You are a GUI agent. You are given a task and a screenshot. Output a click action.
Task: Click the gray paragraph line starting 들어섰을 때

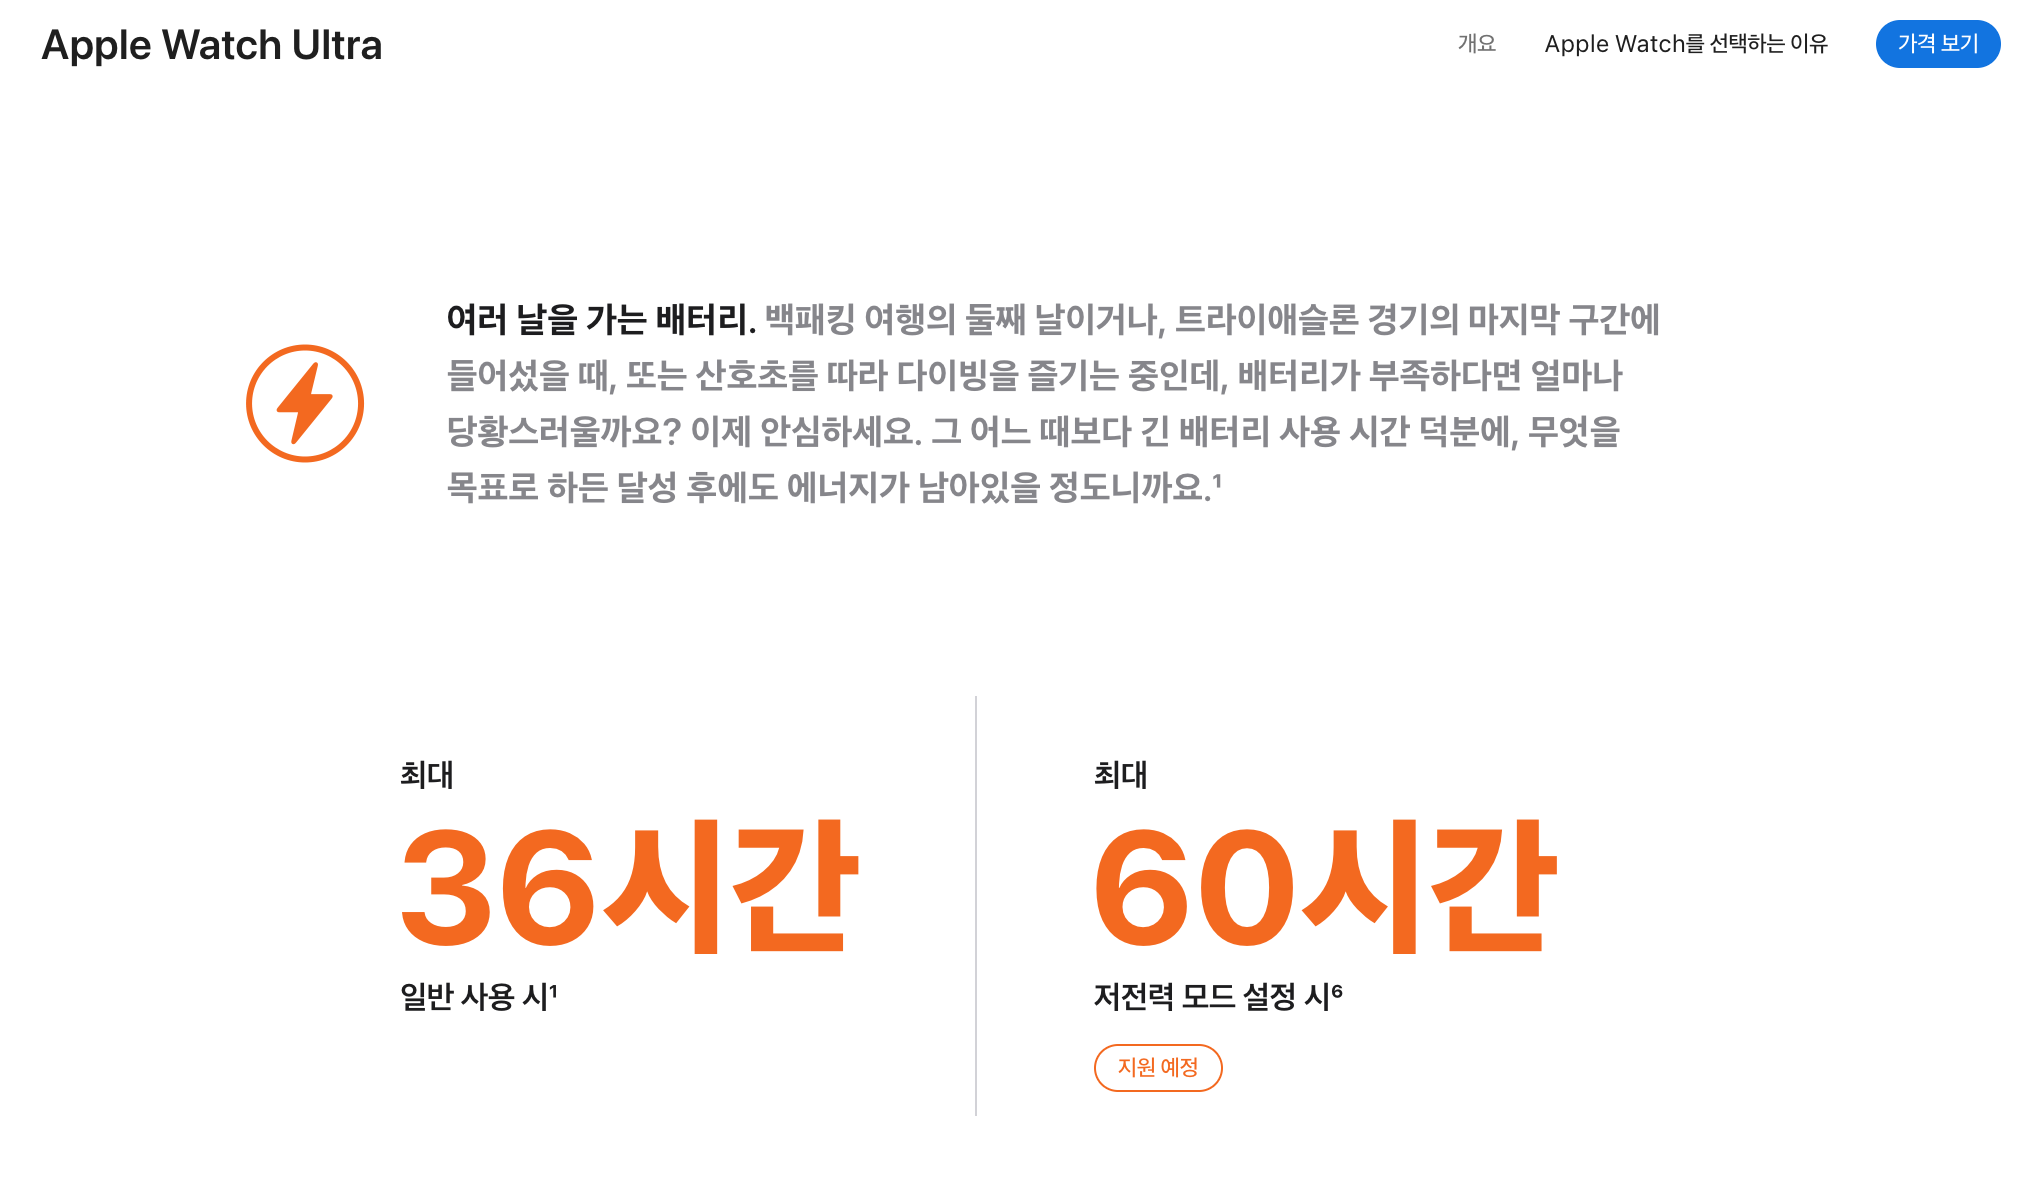(x=1033, y=376)
